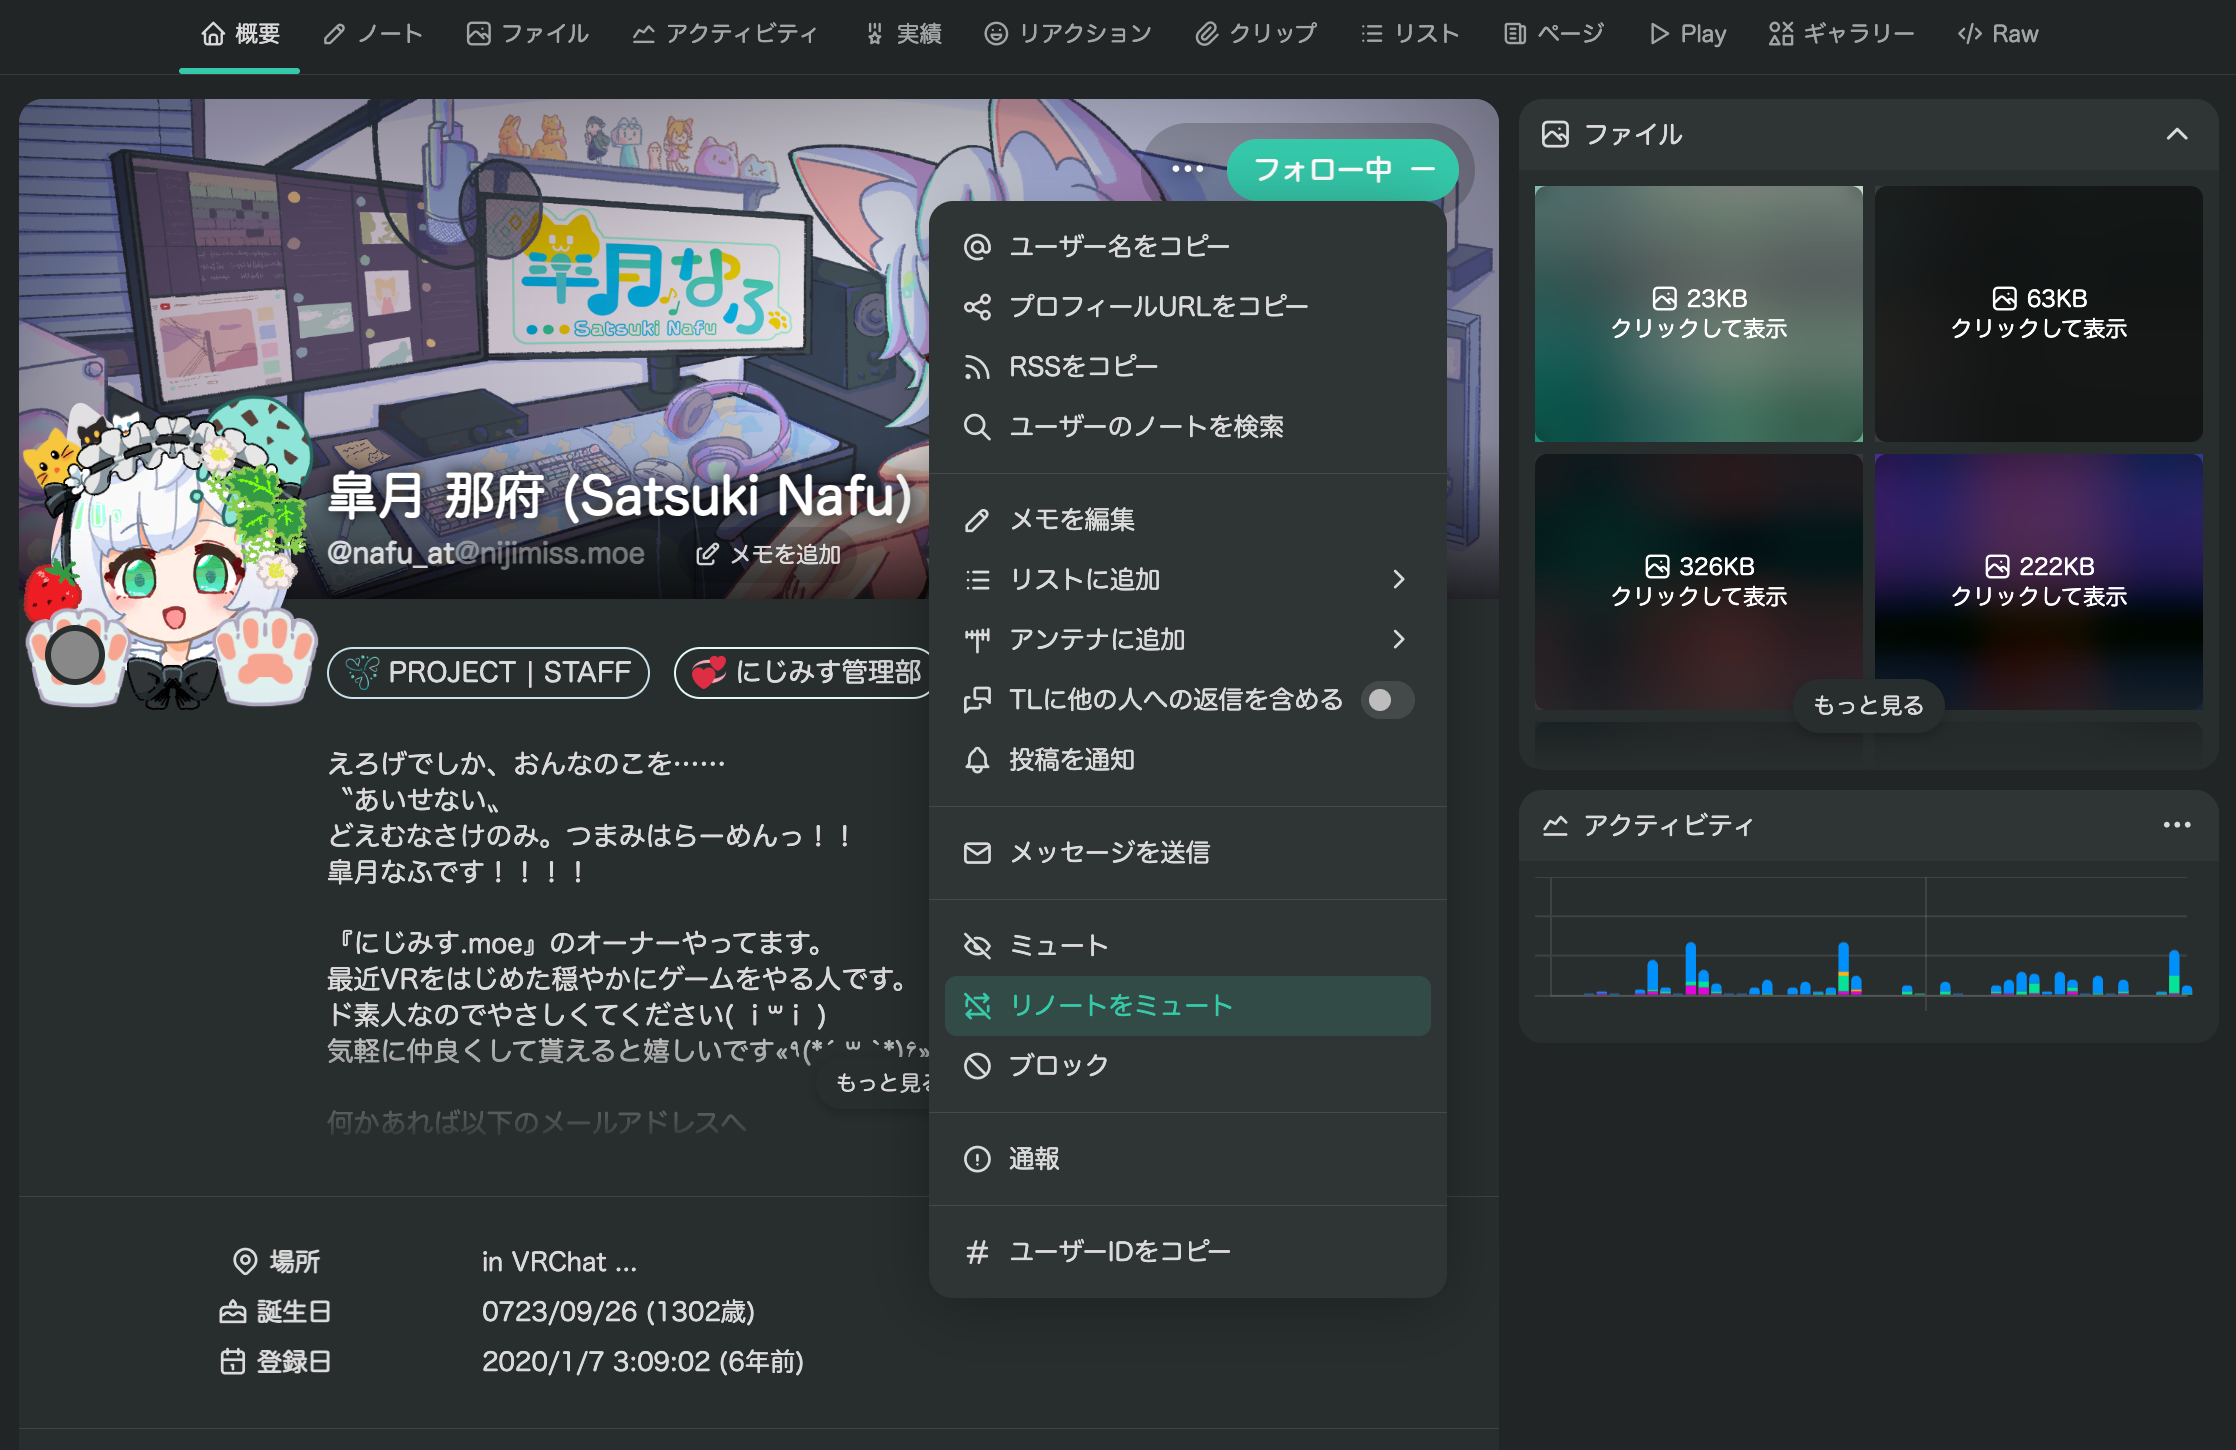The image size is (2236, 1450).
Task: Click the RSS feed icon
Action: point(977,367)
